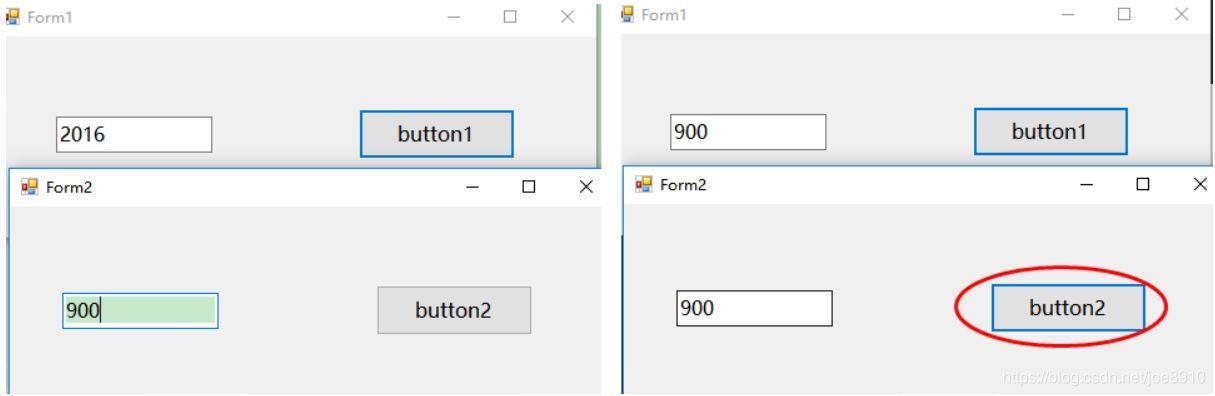Click button1 in the left Form1 window

click(x=436, y=134)
